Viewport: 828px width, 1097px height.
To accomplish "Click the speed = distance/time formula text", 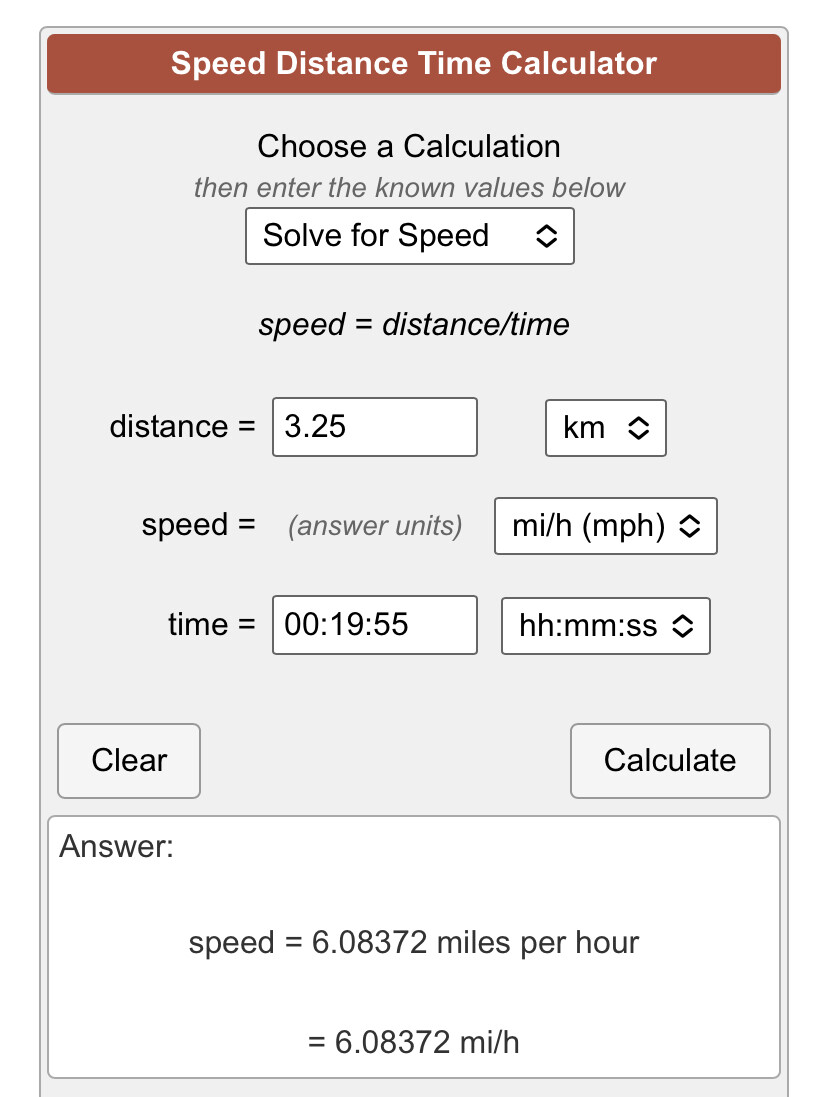I will [414, 325].
